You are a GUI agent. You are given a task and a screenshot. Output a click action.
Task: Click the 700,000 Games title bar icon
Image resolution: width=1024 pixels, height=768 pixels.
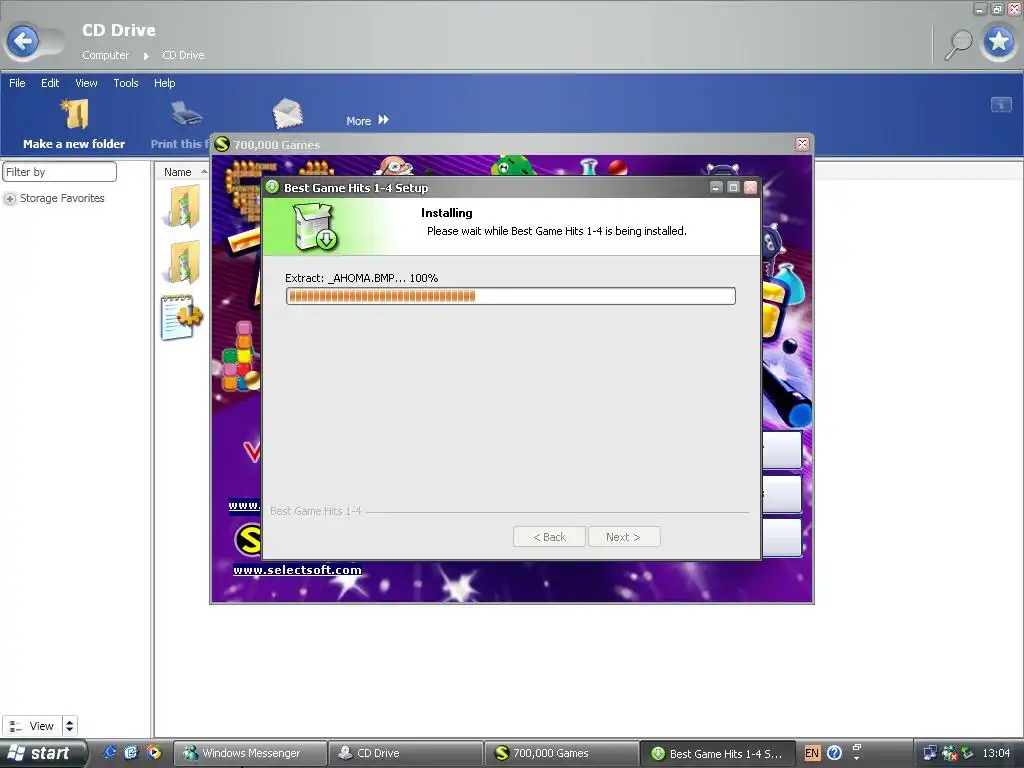222,144
